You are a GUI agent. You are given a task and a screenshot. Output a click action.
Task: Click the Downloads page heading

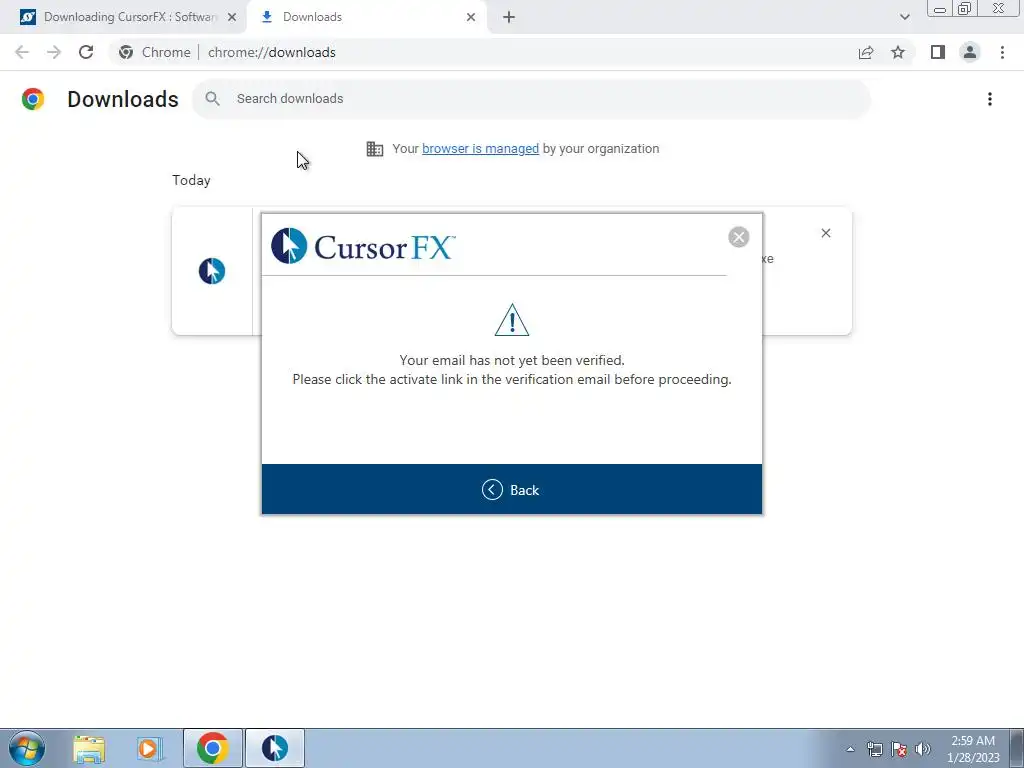[x=123, y=99]
